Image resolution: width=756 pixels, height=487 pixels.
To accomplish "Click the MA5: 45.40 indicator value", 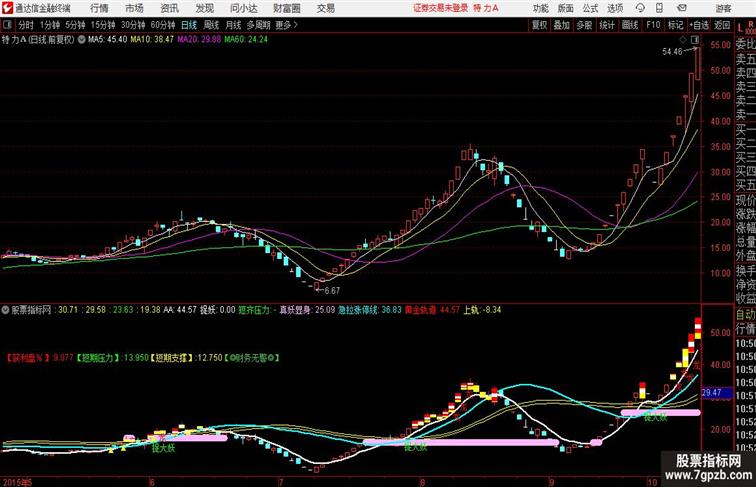I will [x=108, y=40].
